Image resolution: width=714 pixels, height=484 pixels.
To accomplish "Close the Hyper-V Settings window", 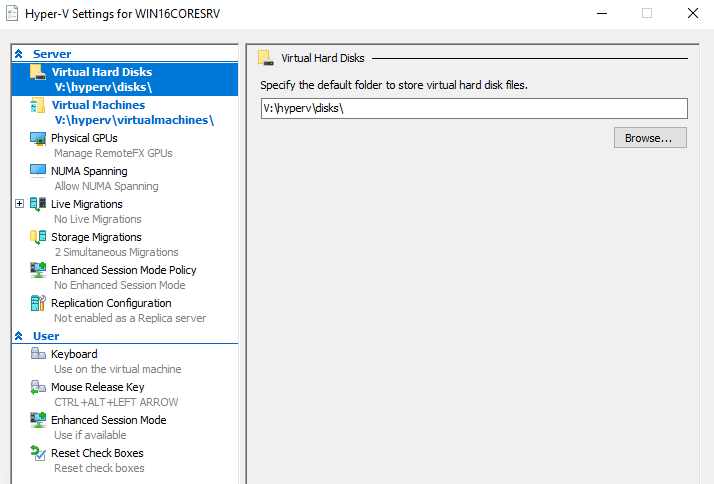I will point(693,13).
